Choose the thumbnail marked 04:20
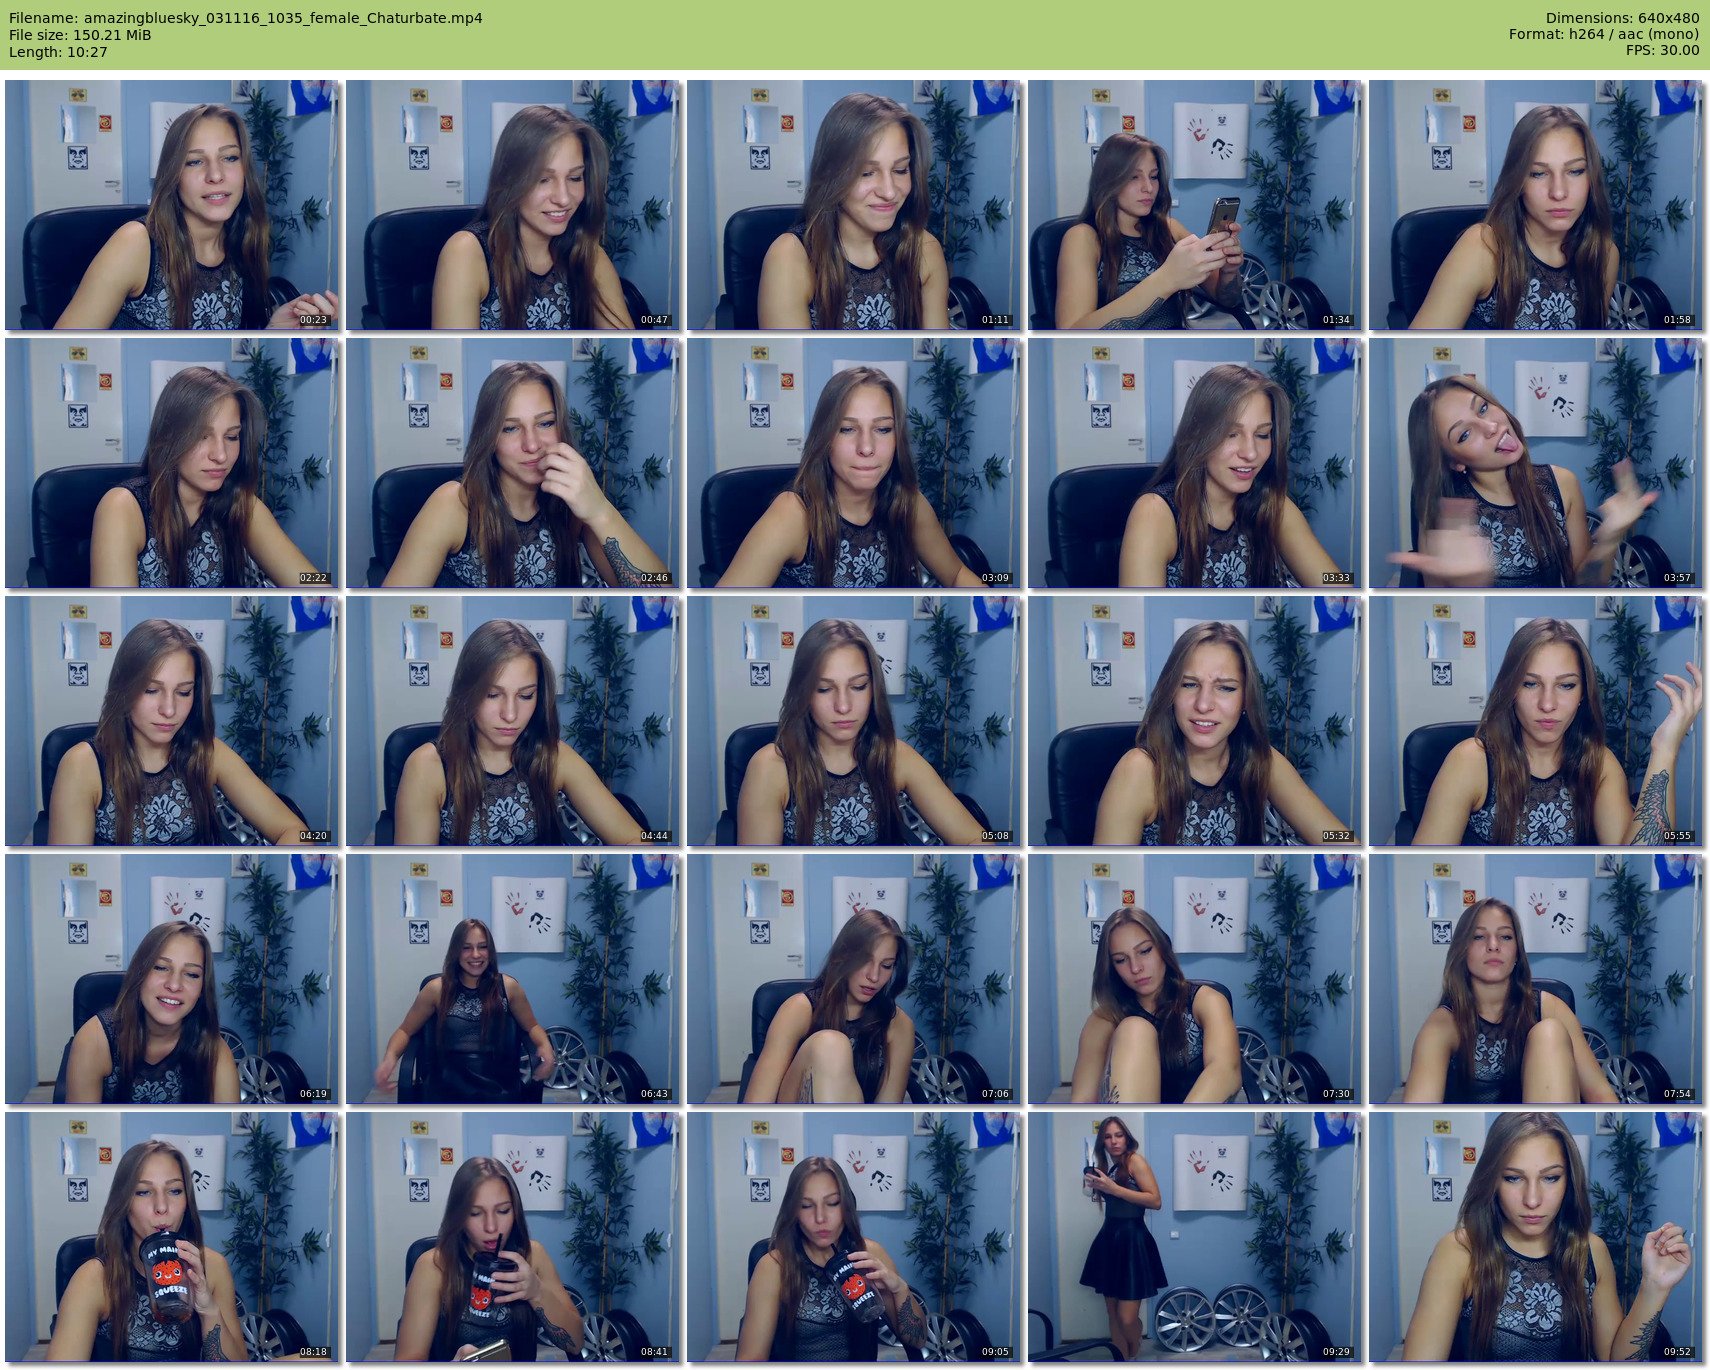The height and width of the screenshot is (1370, 1710). coord(171,721)
